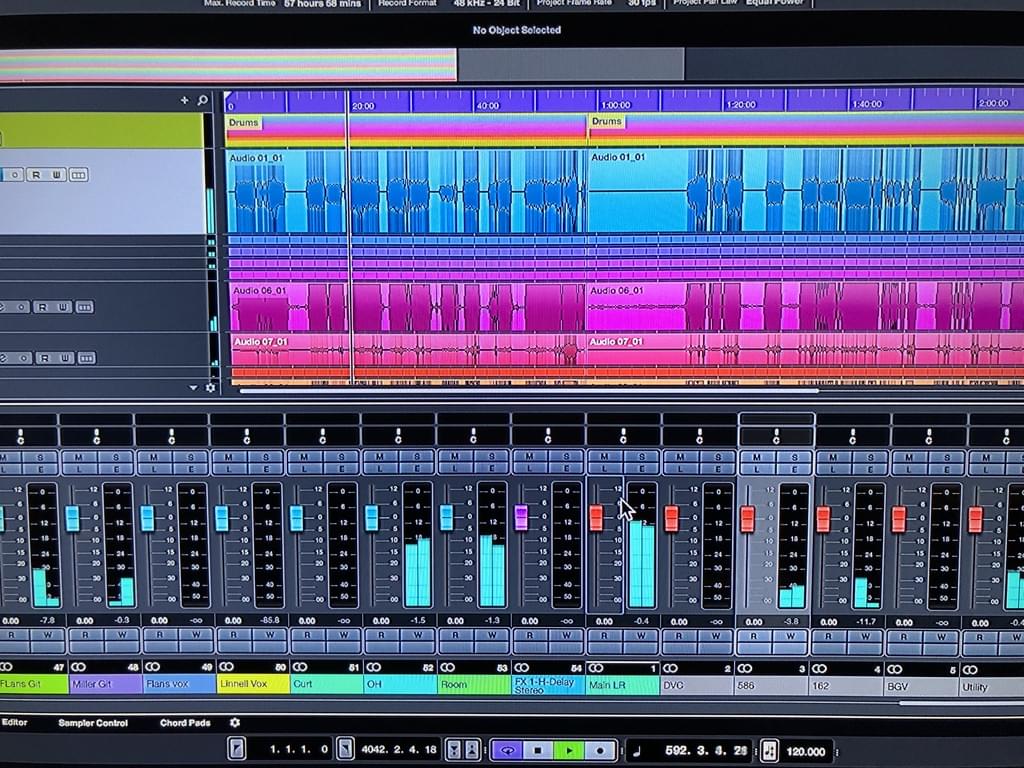Open the Find Tracks magnifier search
1024x768 pixels.
tap(202, 100)
